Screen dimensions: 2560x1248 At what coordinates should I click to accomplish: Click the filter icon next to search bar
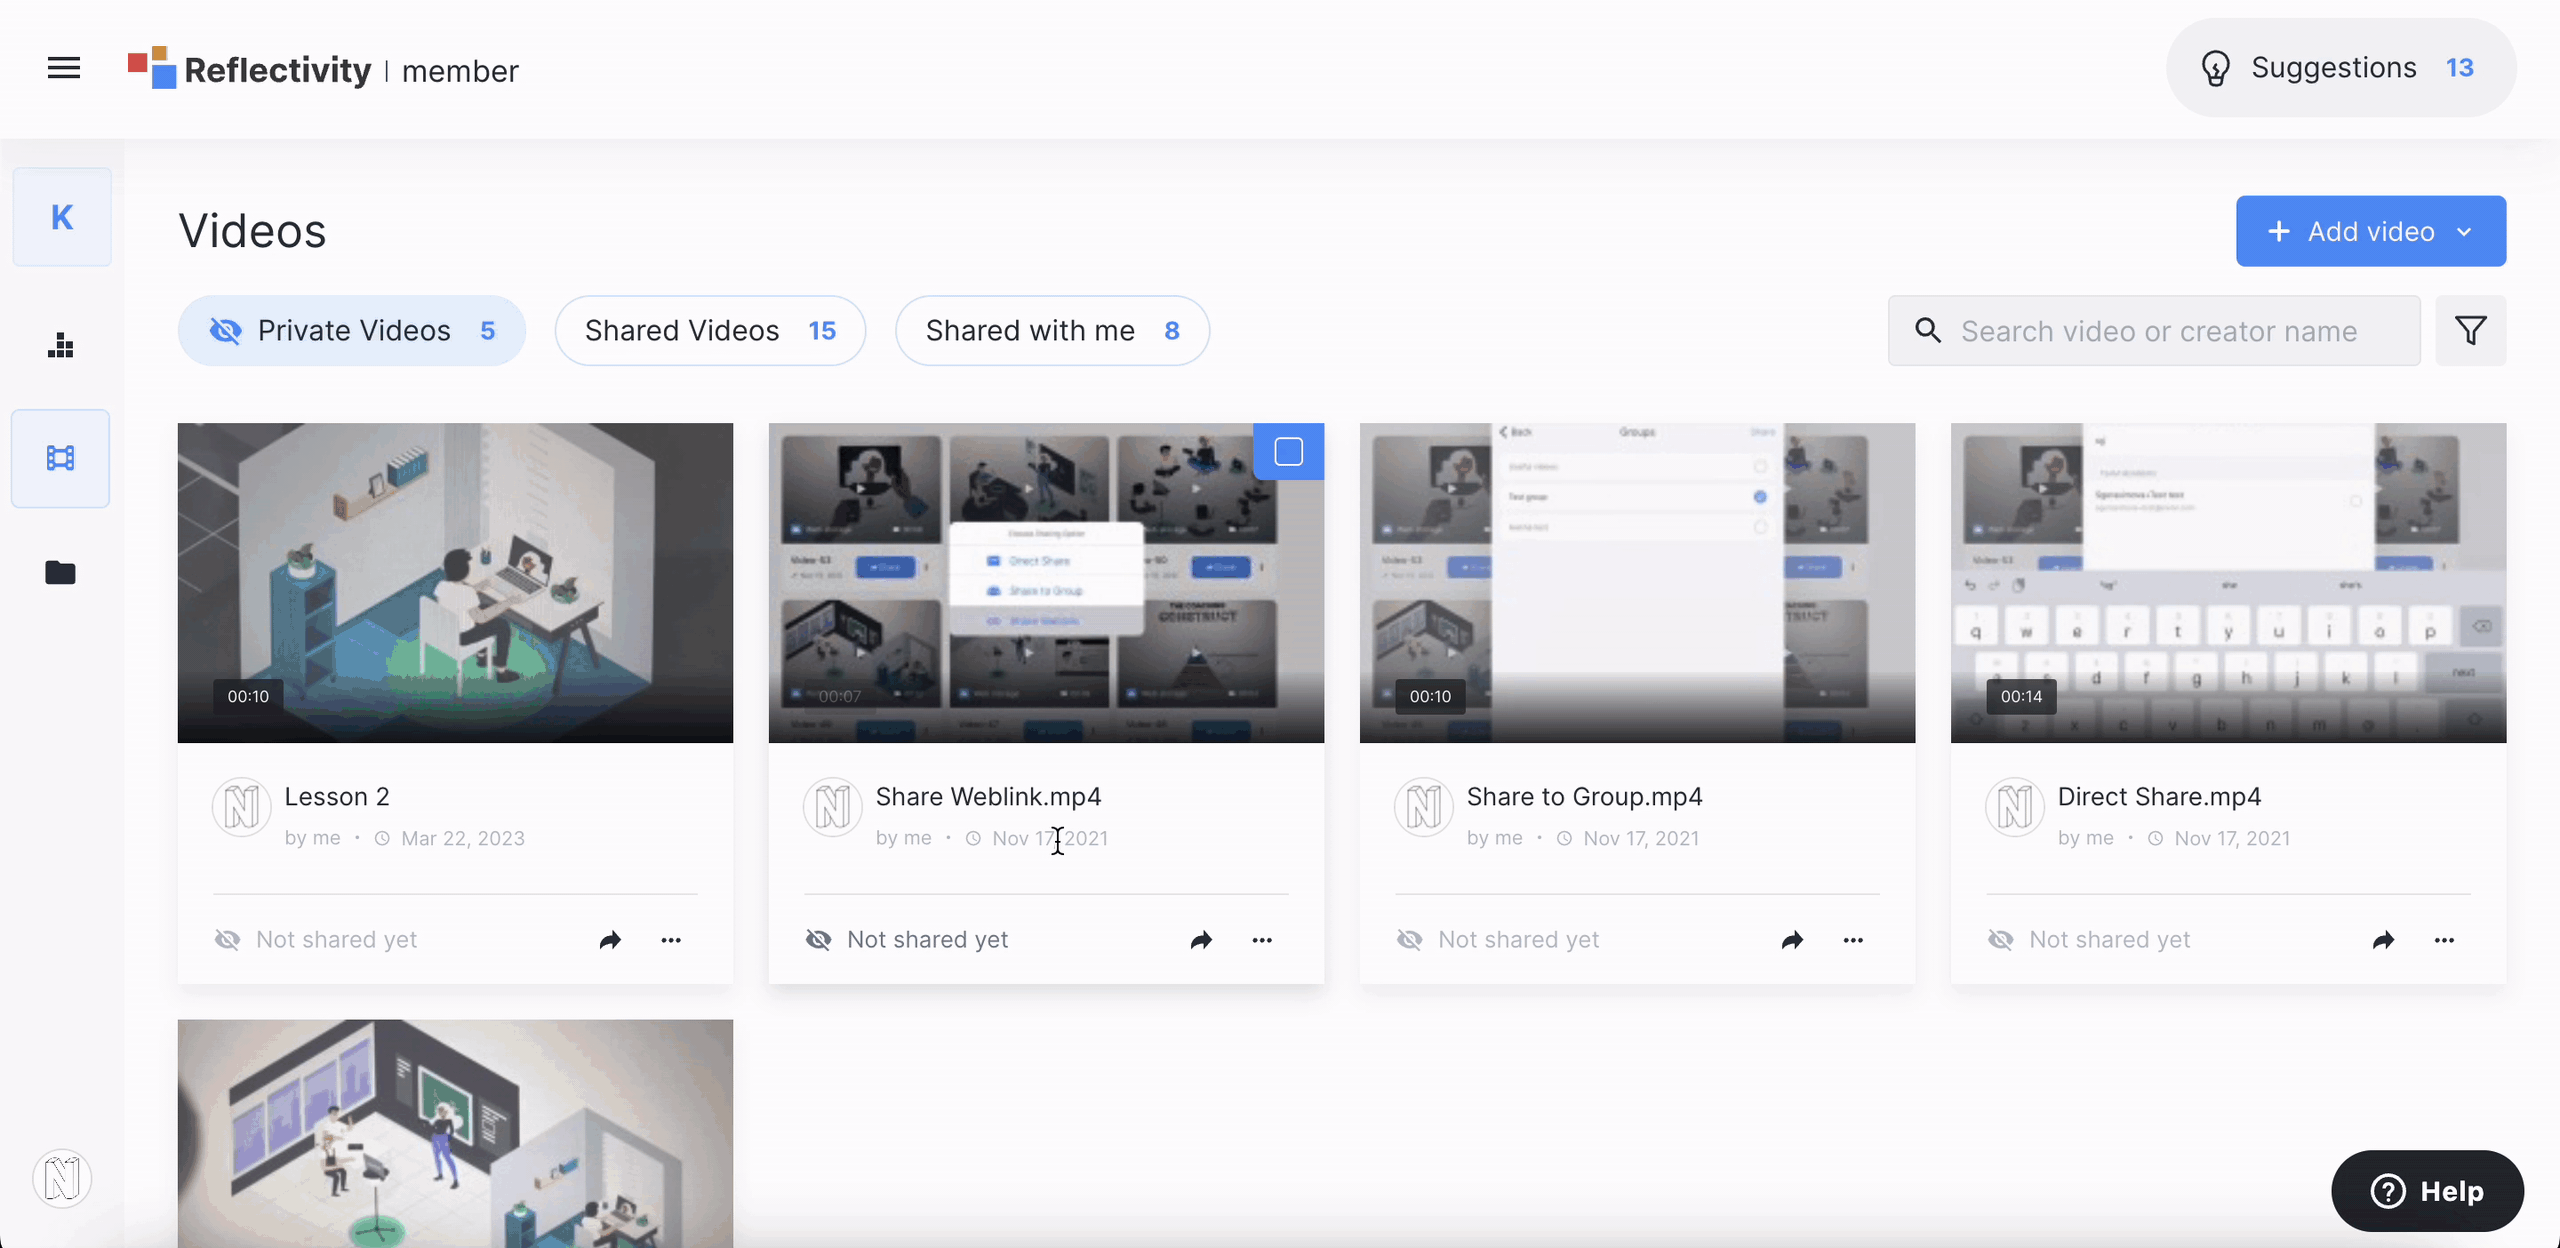coord(2473,330)
